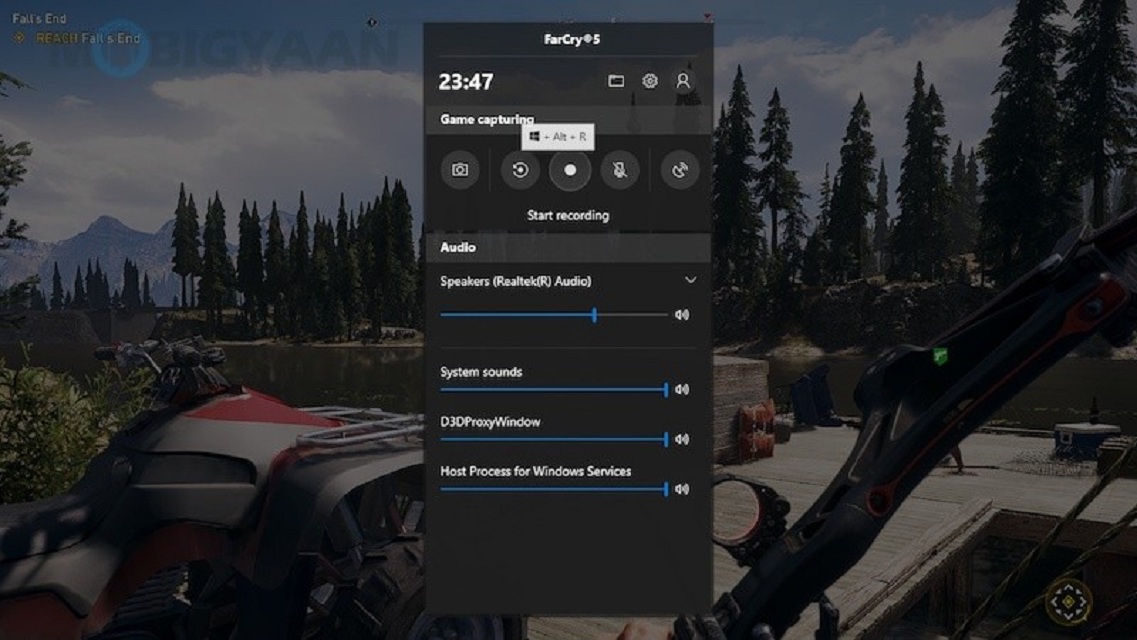Take a screenshot with the camera icon
Screen dimensions: 1137x640
(458, 169)
